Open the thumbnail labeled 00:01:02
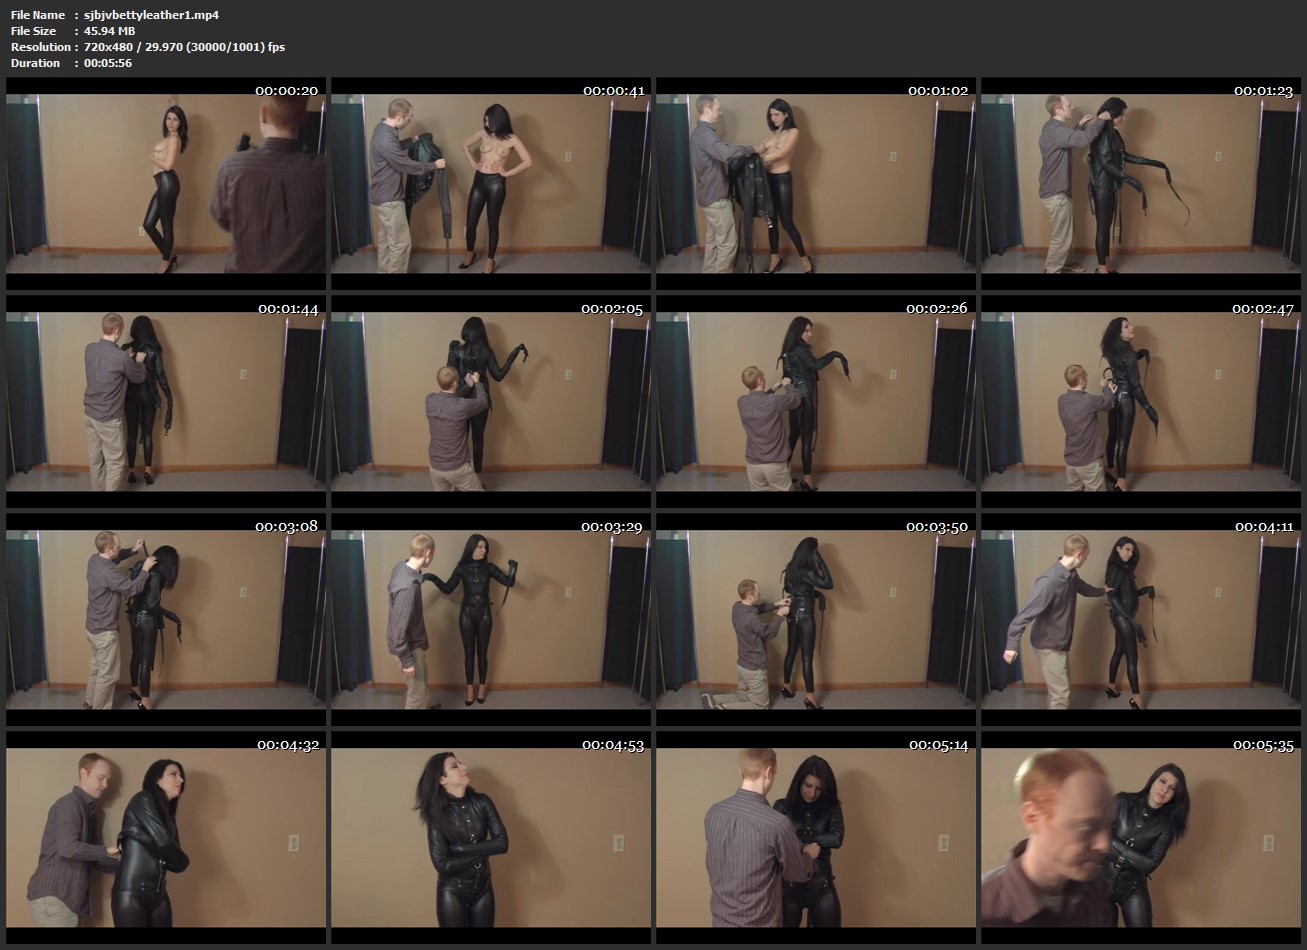Viewport: 1307px width, 950px height. tap(816, 184)
